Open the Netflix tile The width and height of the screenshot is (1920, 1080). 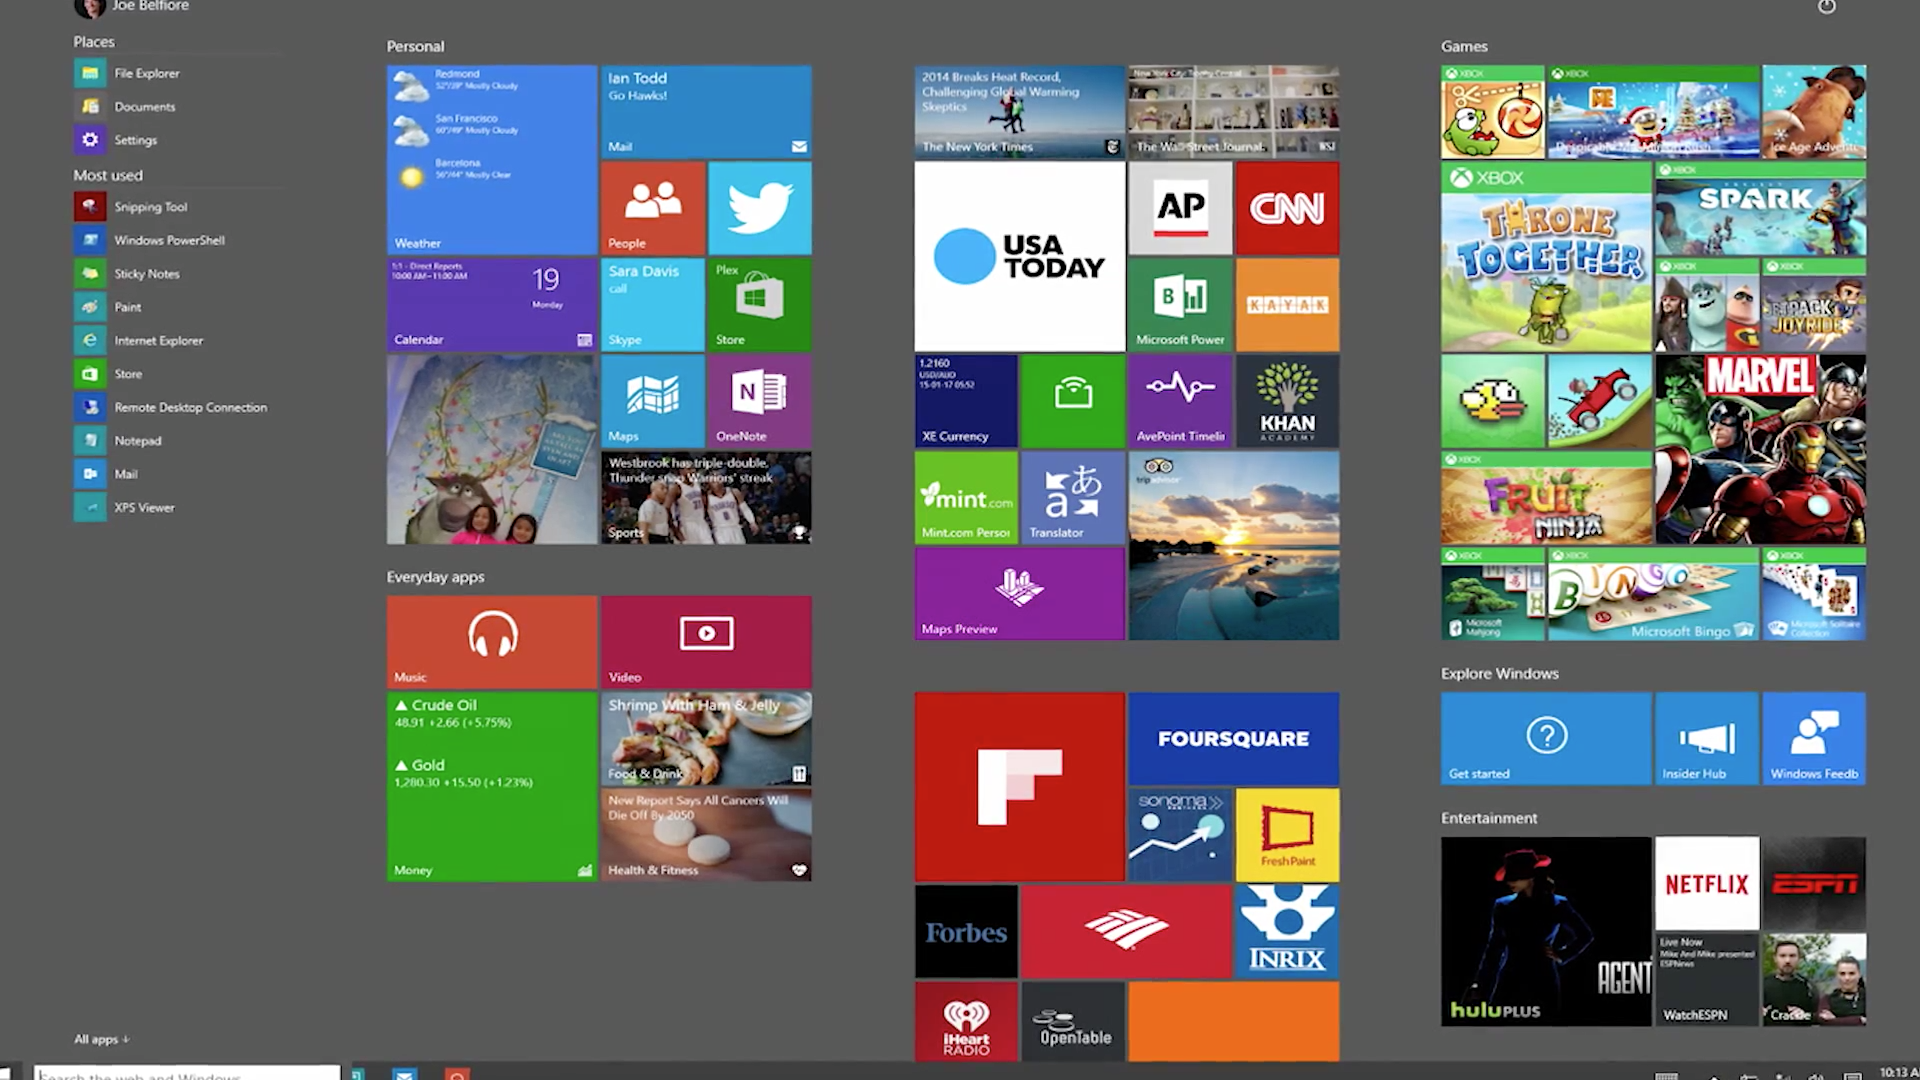coord(1706,883)
